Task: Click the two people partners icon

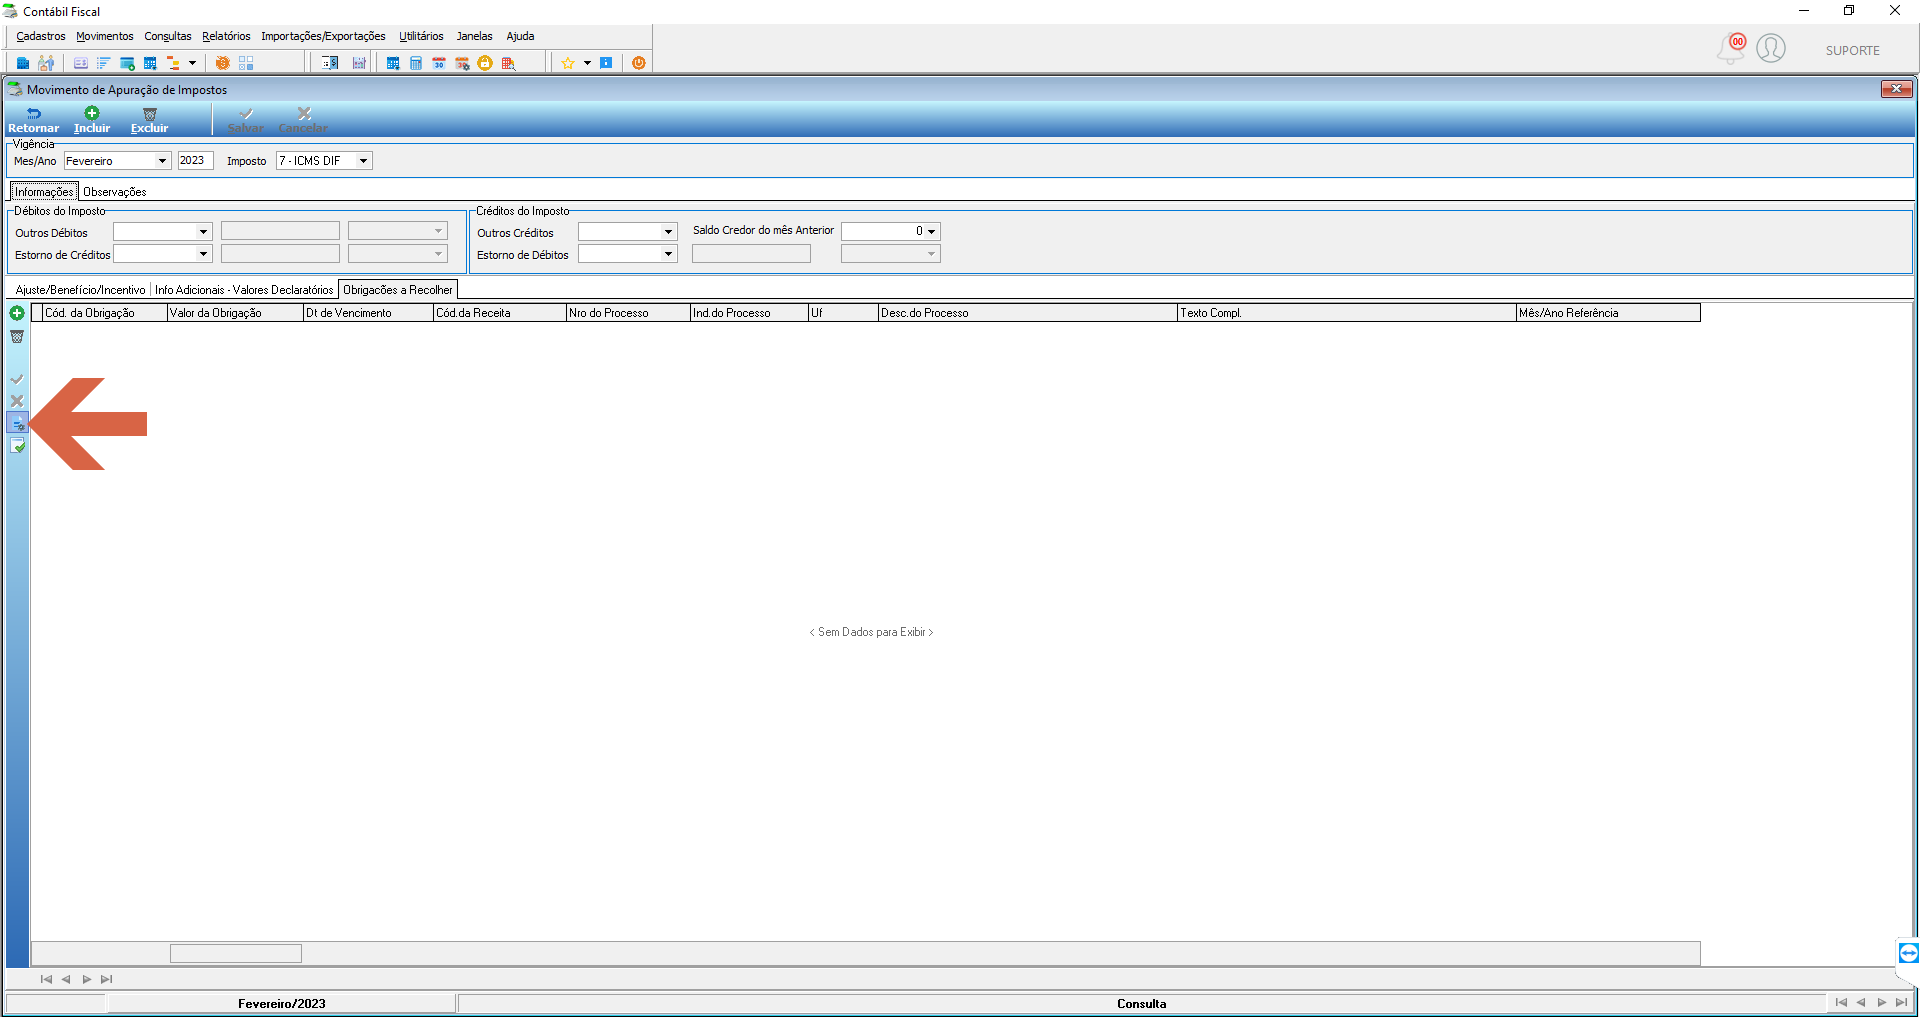Action: click(x=46, y=63)
